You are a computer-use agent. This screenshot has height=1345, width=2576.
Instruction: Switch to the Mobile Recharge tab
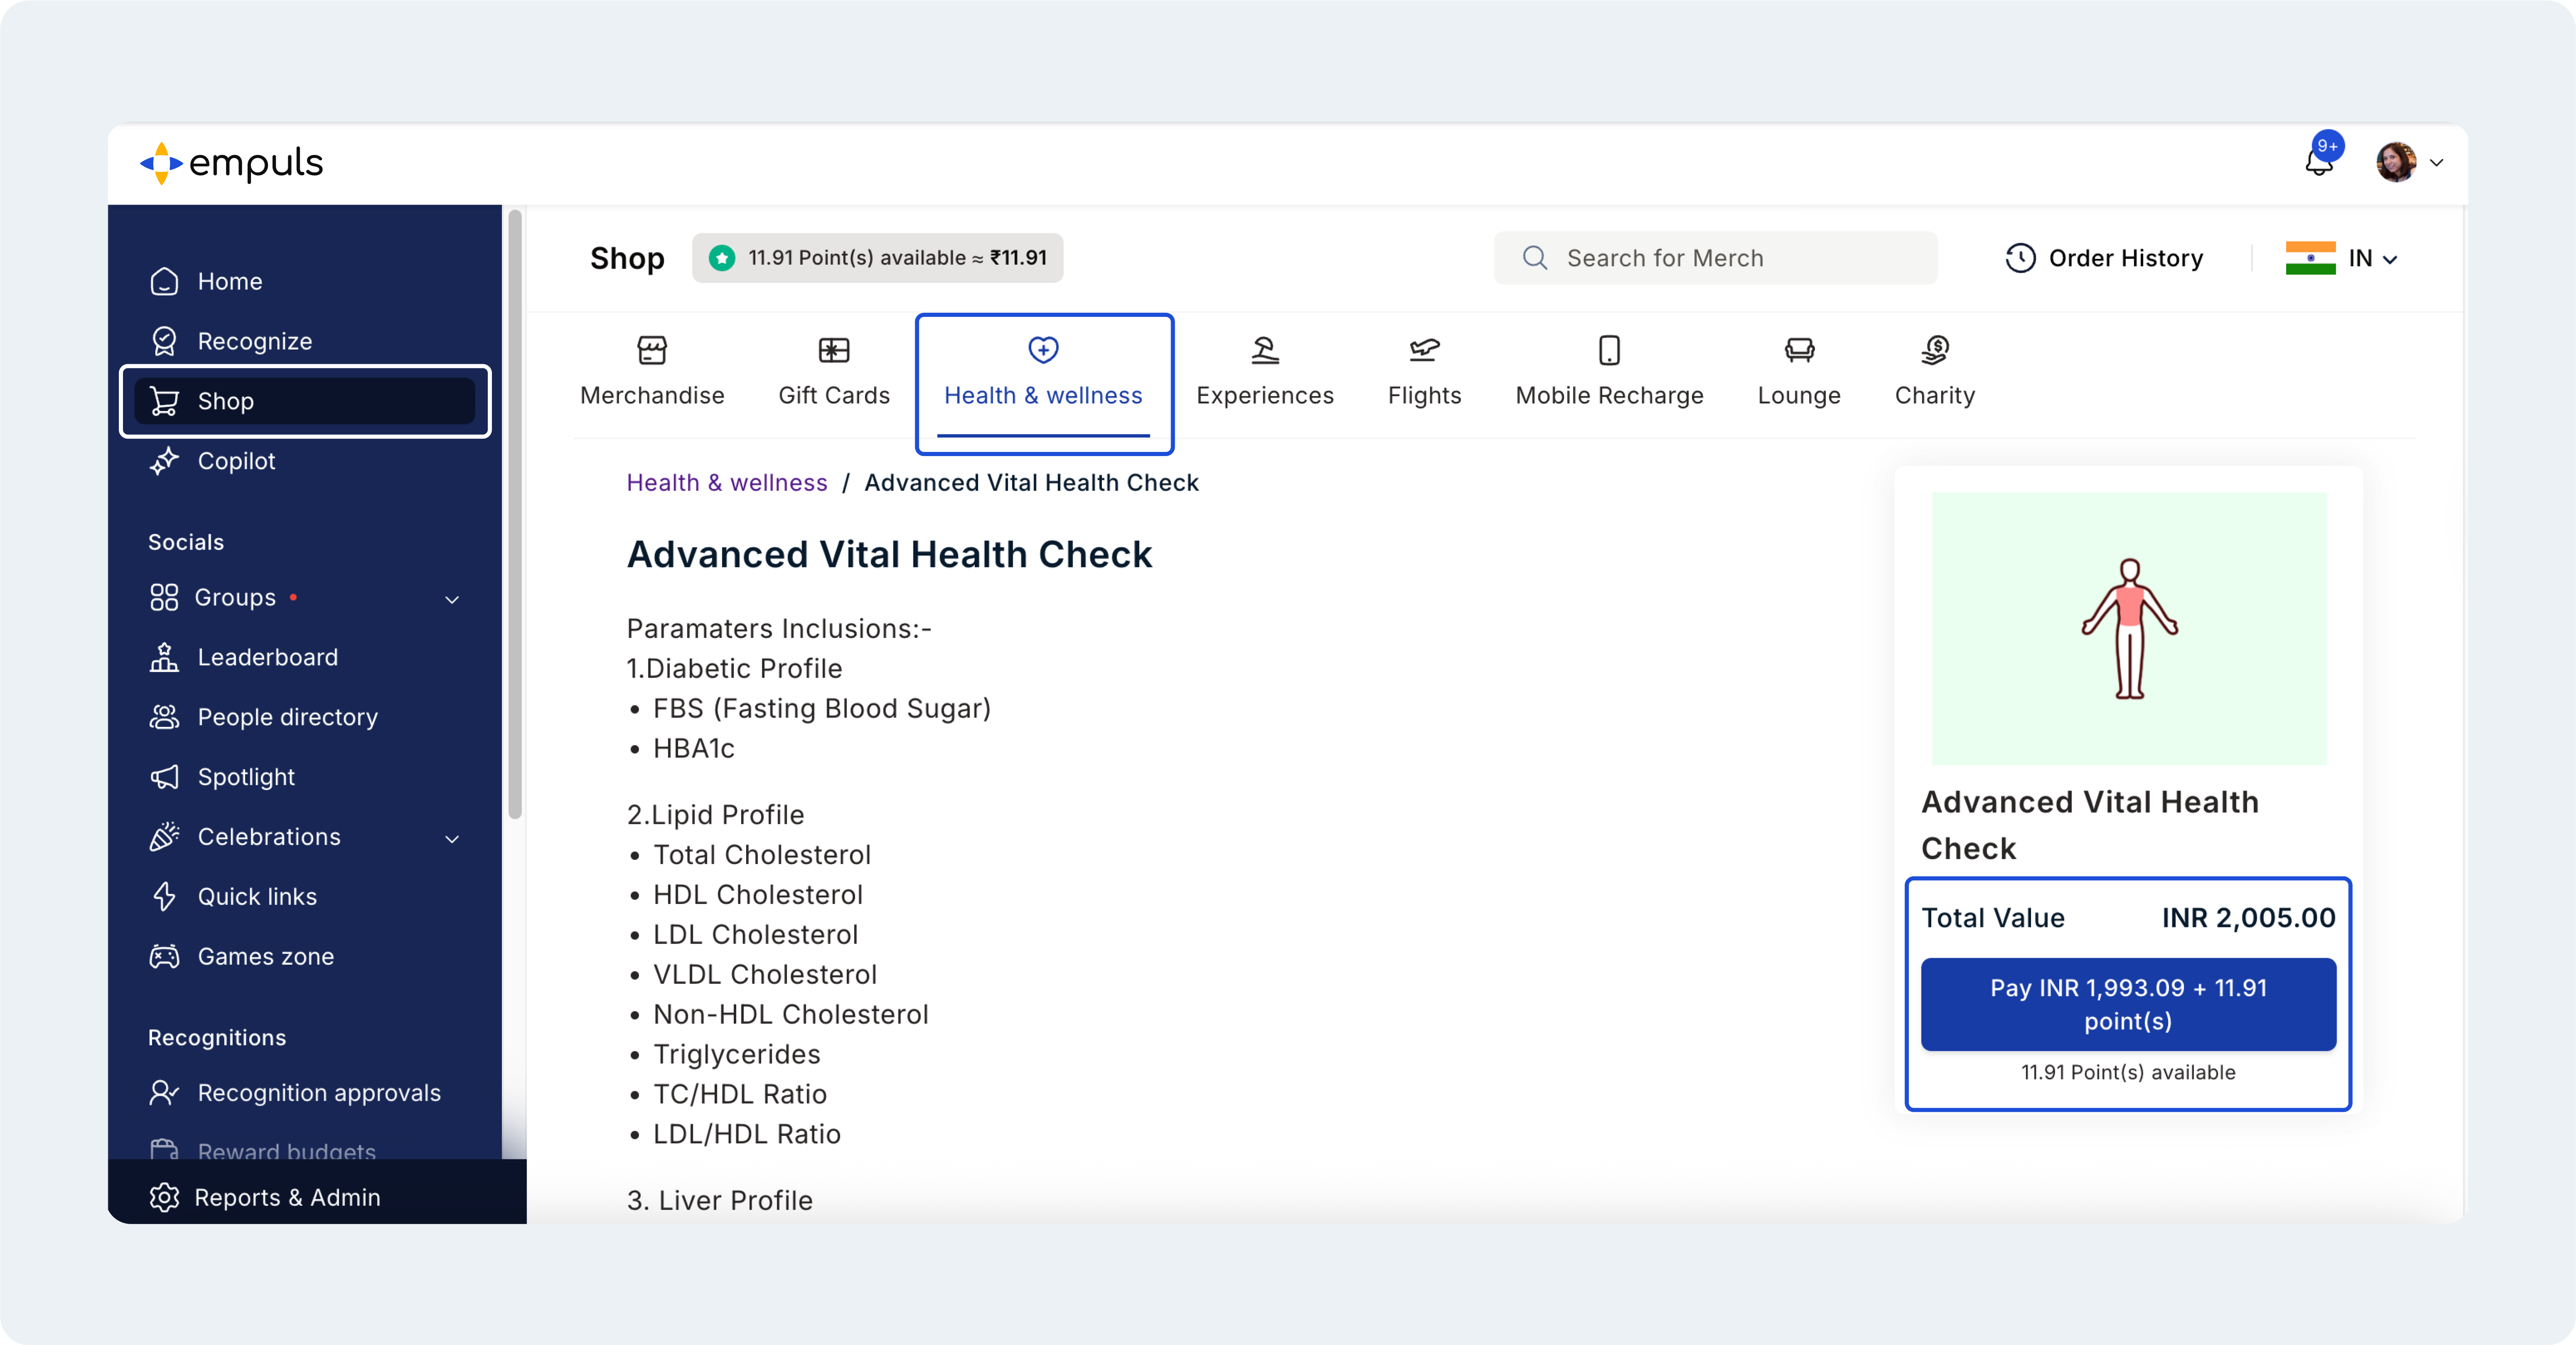tap(1609, 372)
